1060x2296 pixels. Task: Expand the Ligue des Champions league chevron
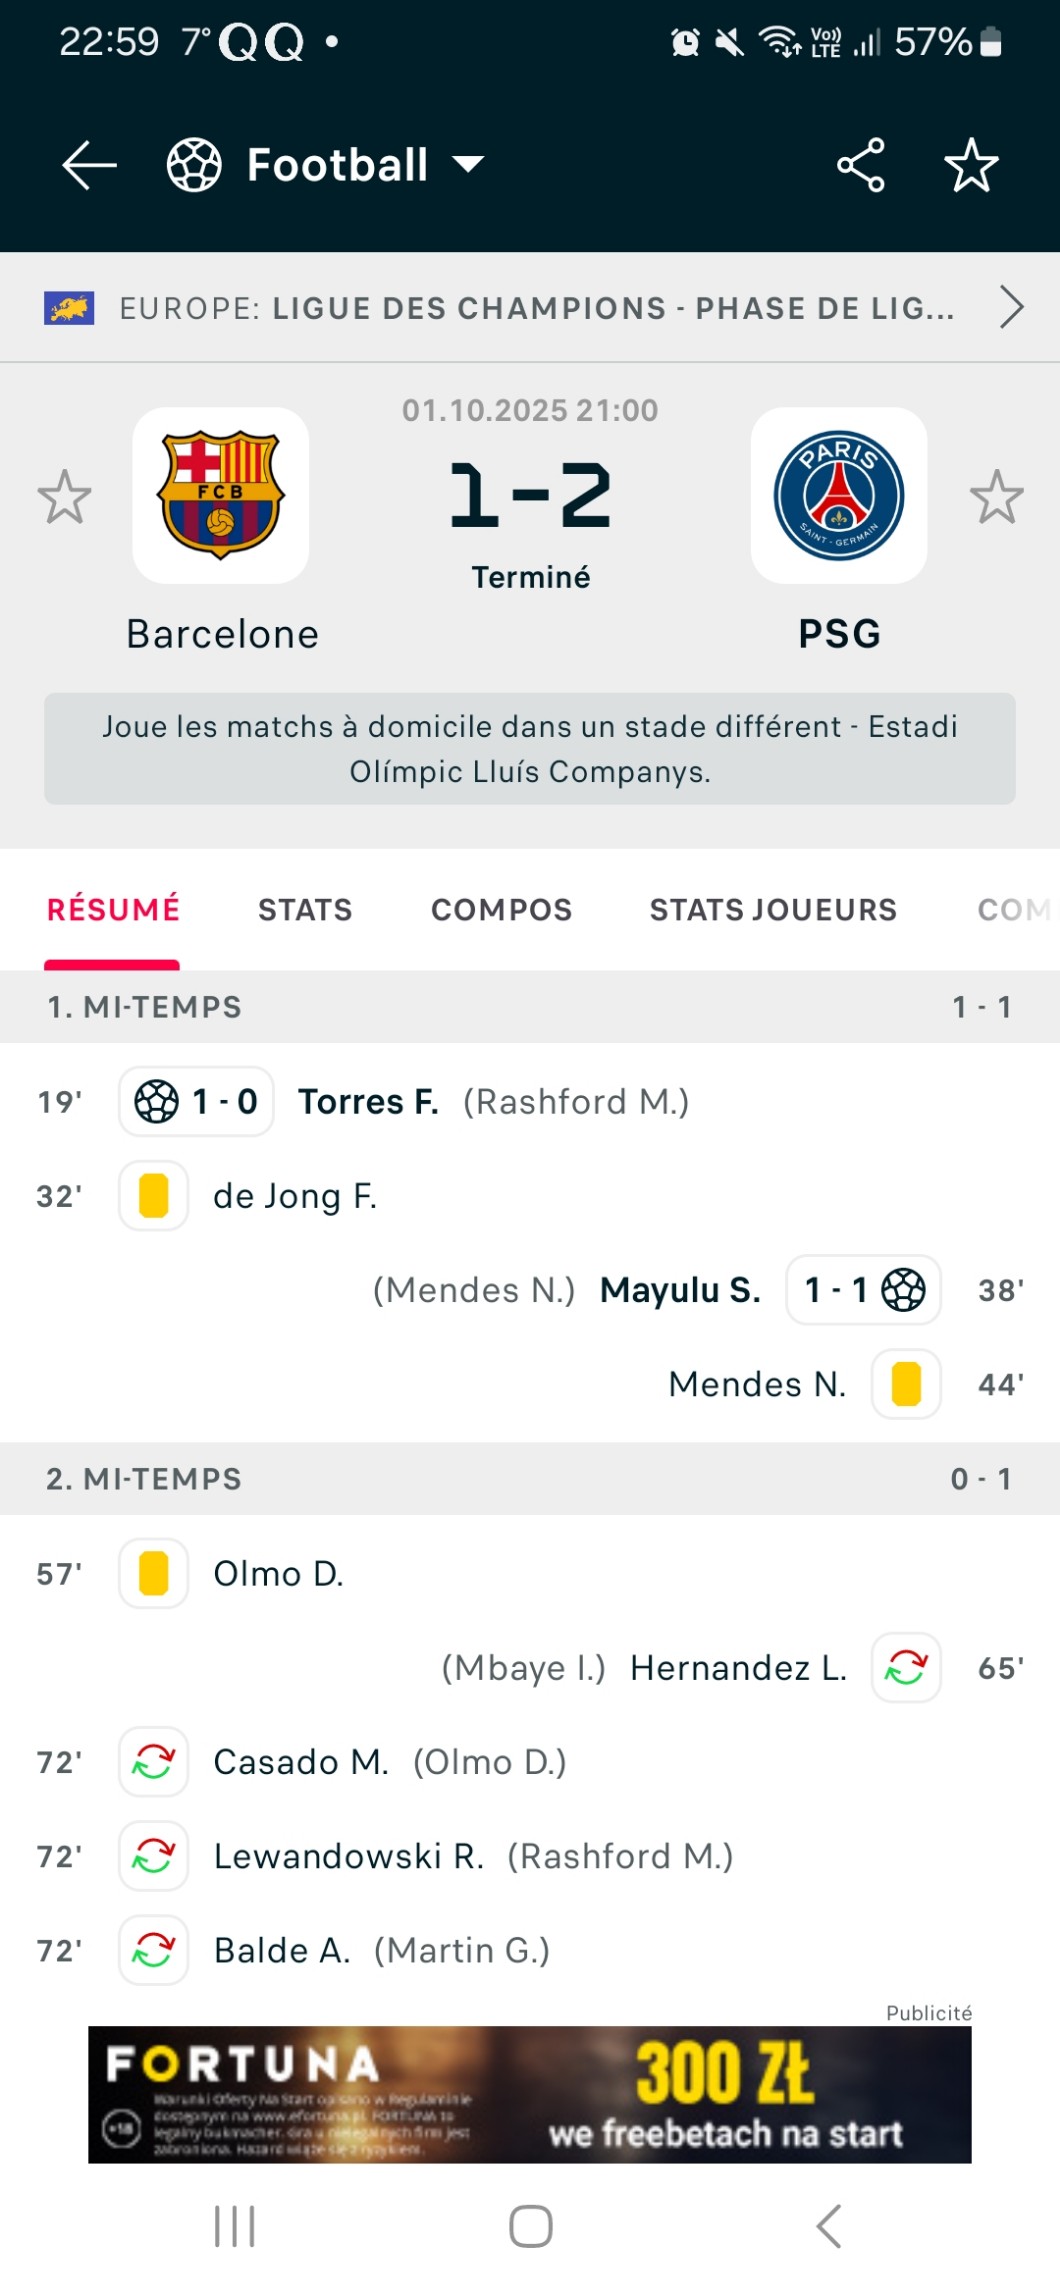tap(1011, 307)
